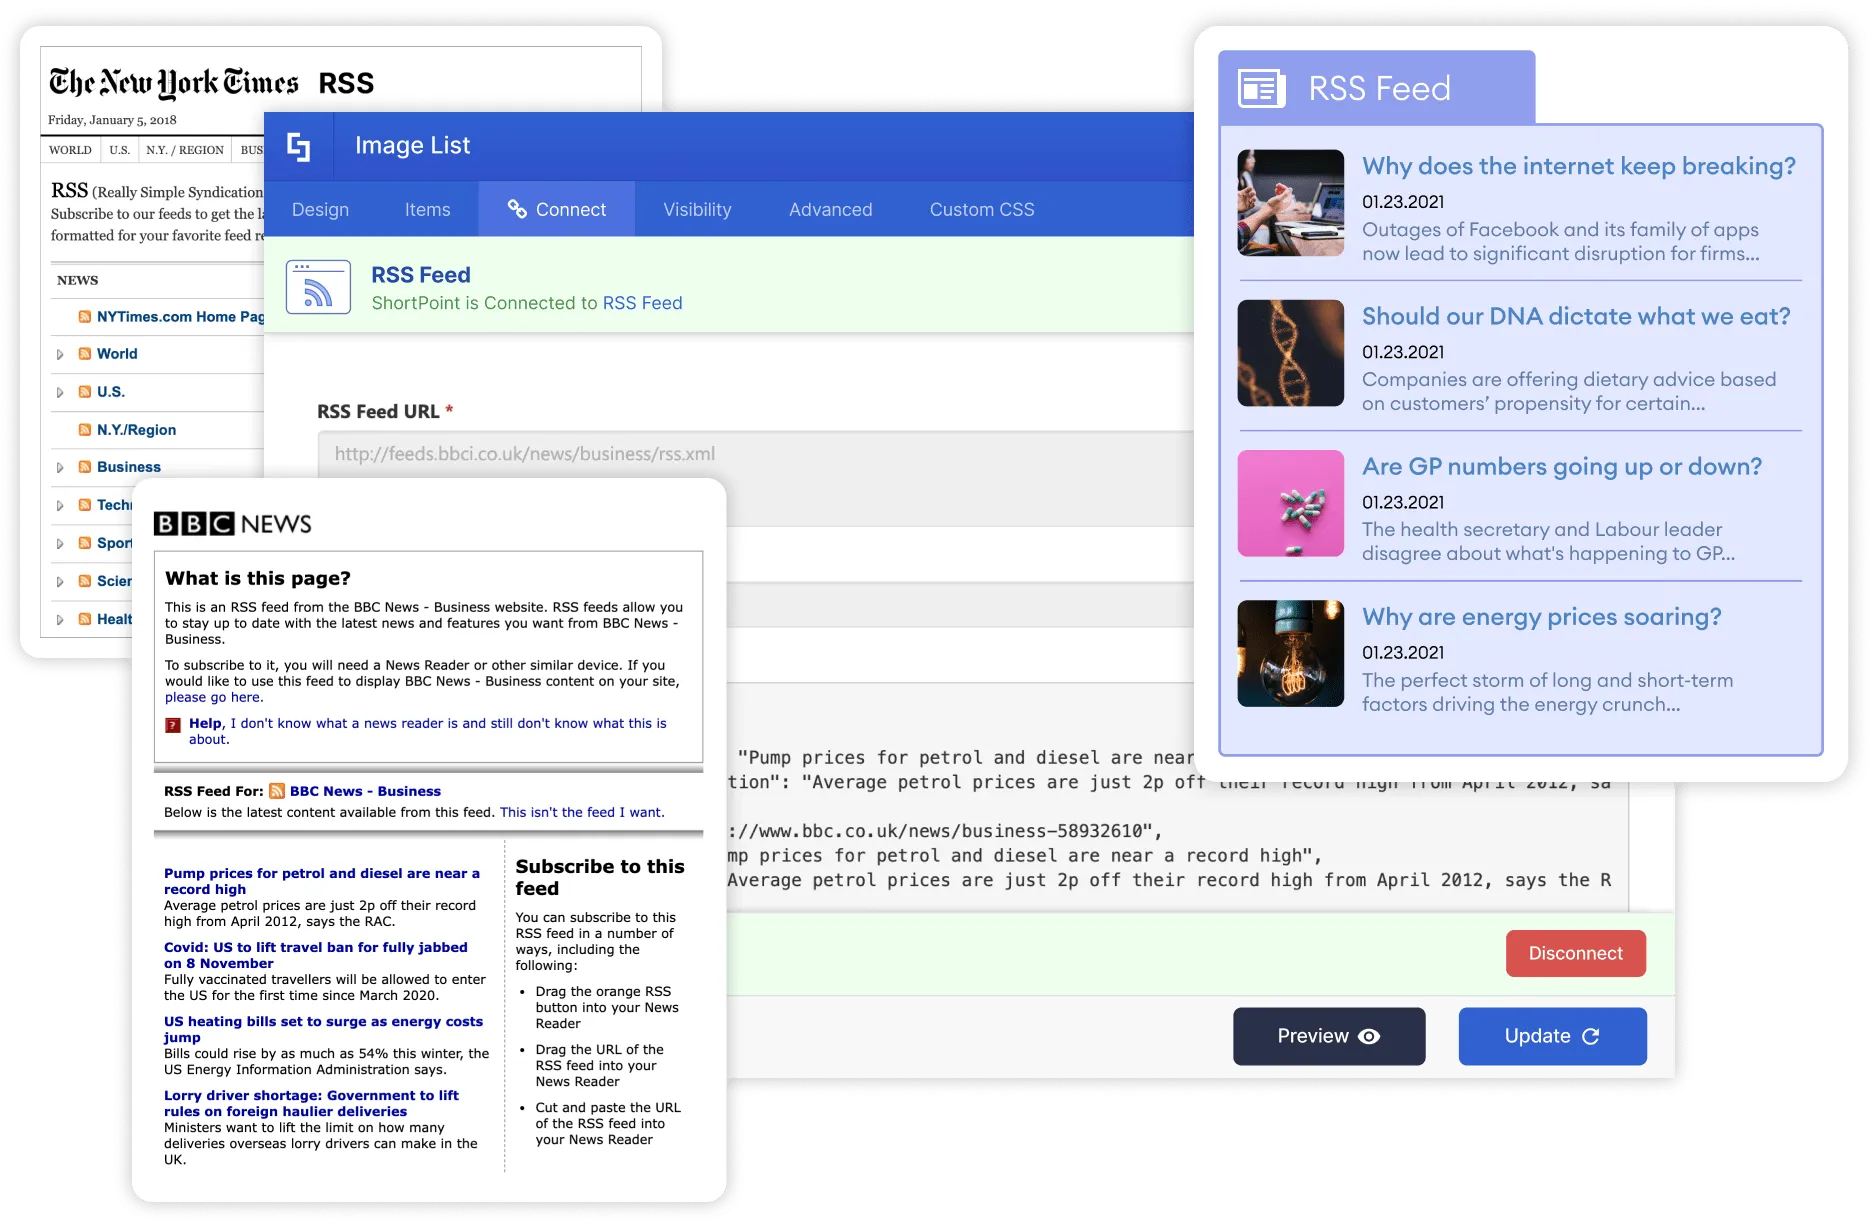Image resolution: width=1873 pixels, height=1221 pixels.
Task: Open 'please go here' link on BBC page
Action: [x=213, y=697]
